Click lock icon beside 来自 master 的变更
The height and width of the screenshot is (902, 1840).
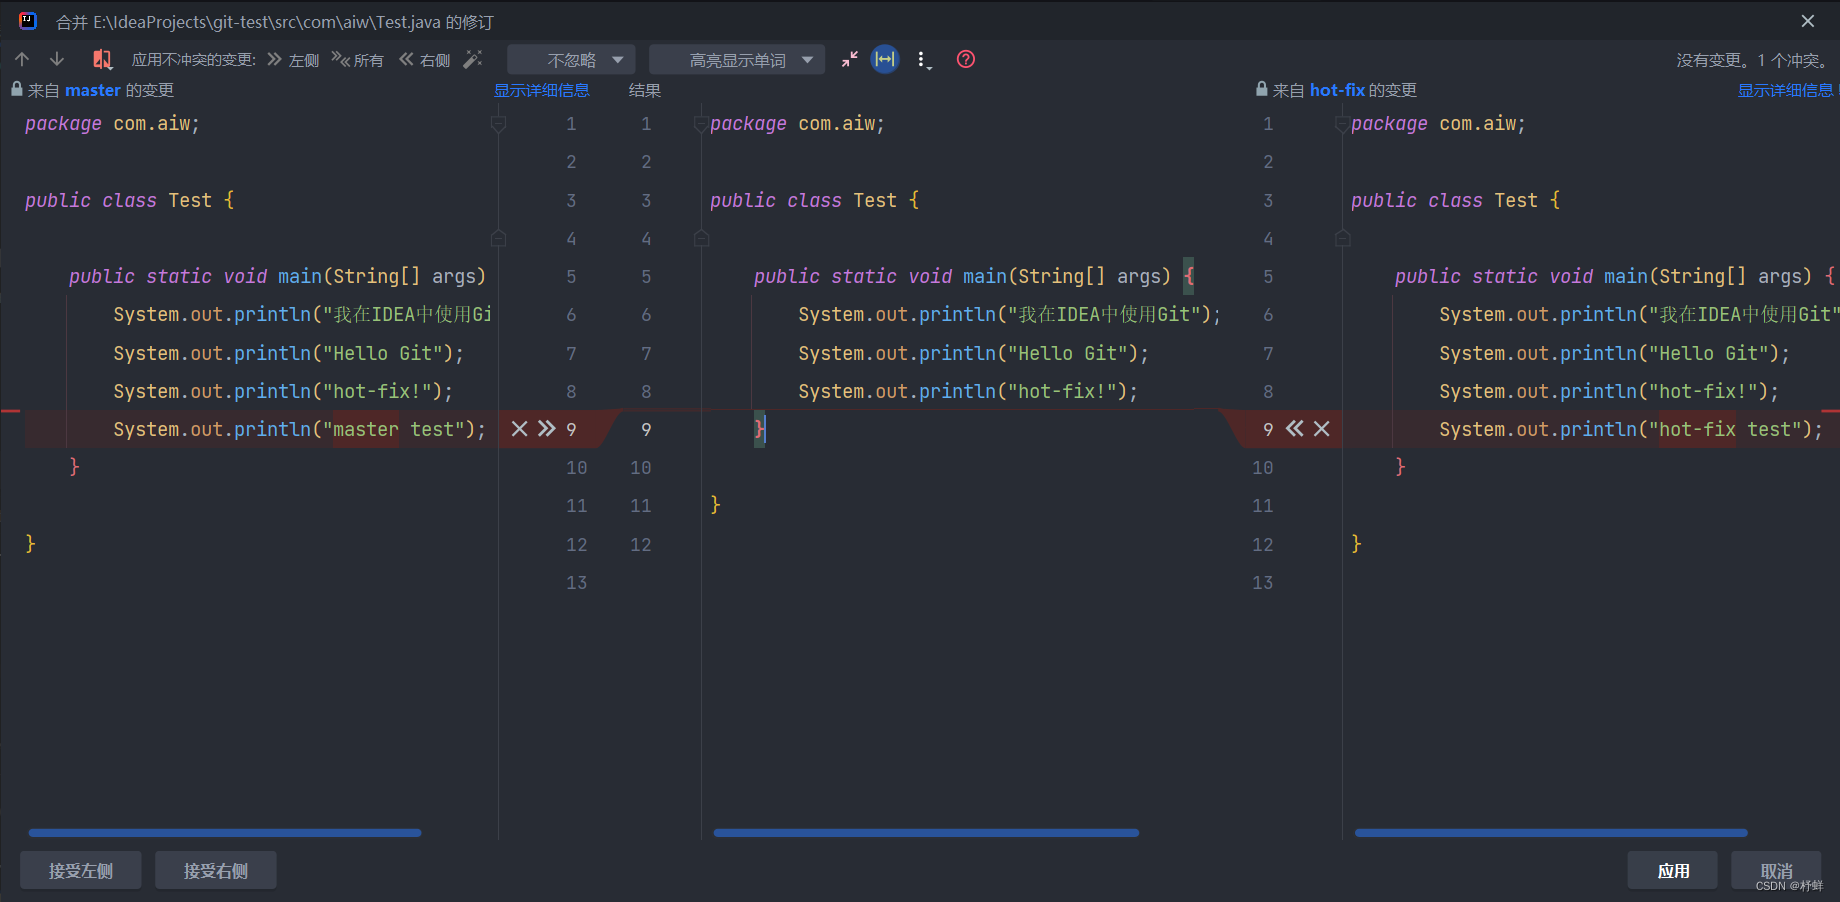(x=16, y=89)
